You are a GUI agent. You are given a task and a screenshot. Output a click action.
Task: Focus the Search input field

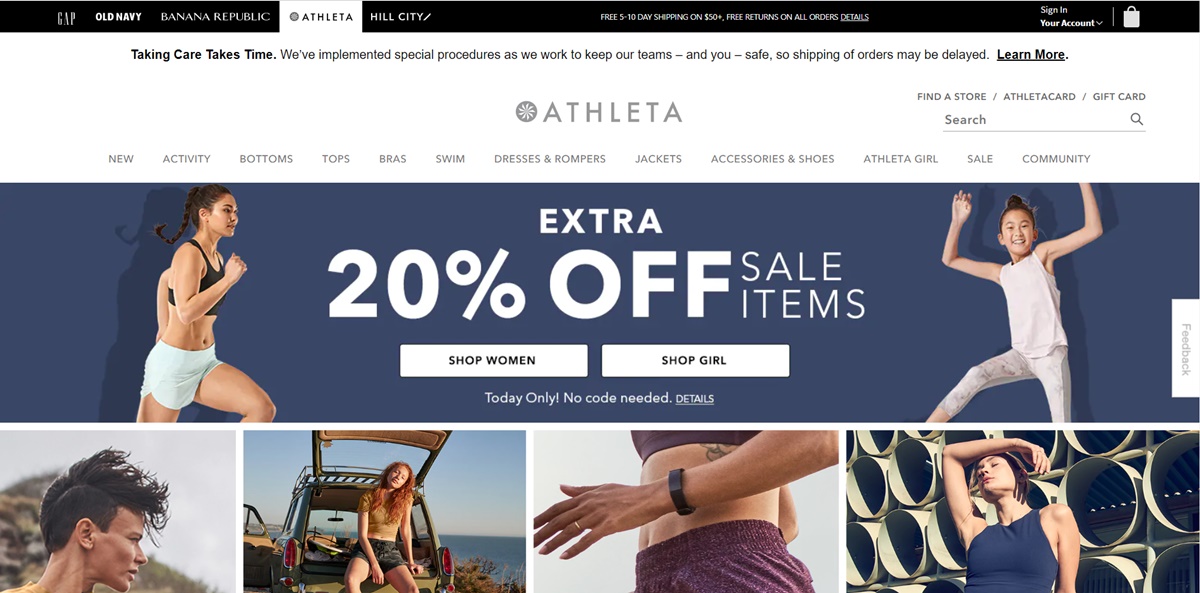tap(1035, 120)
